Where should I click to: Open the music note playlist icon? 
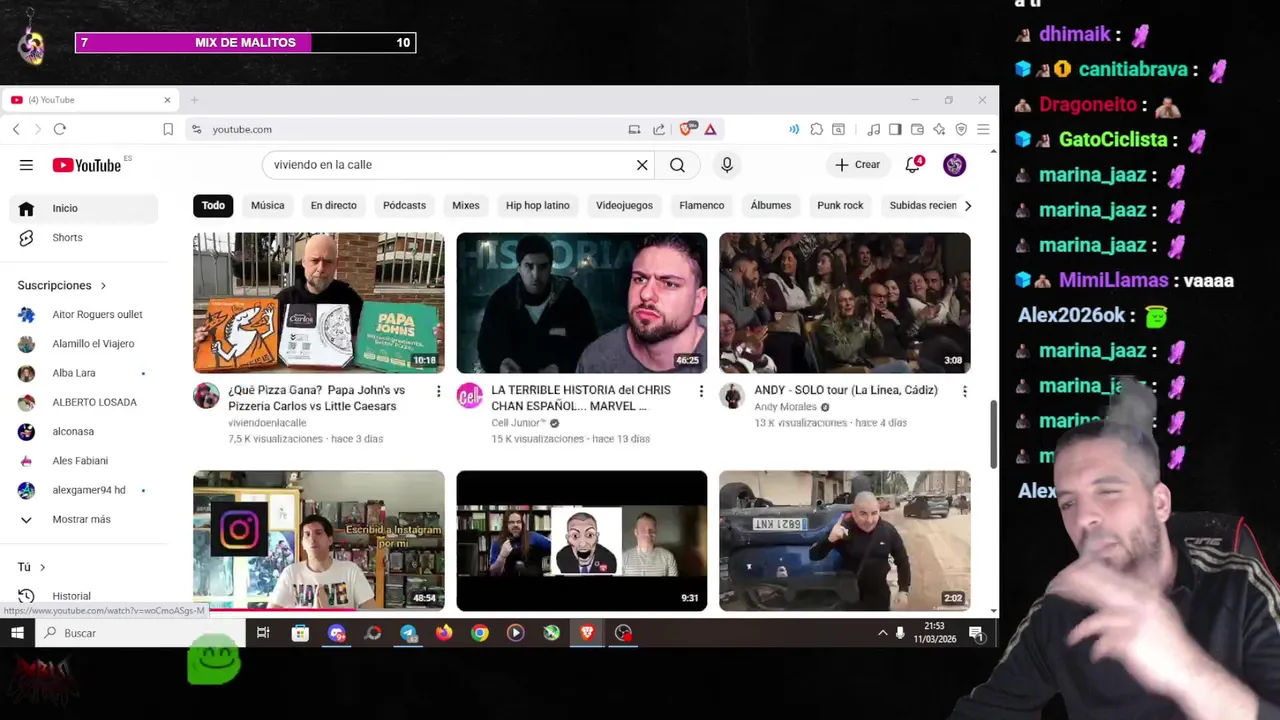point(873,129)
